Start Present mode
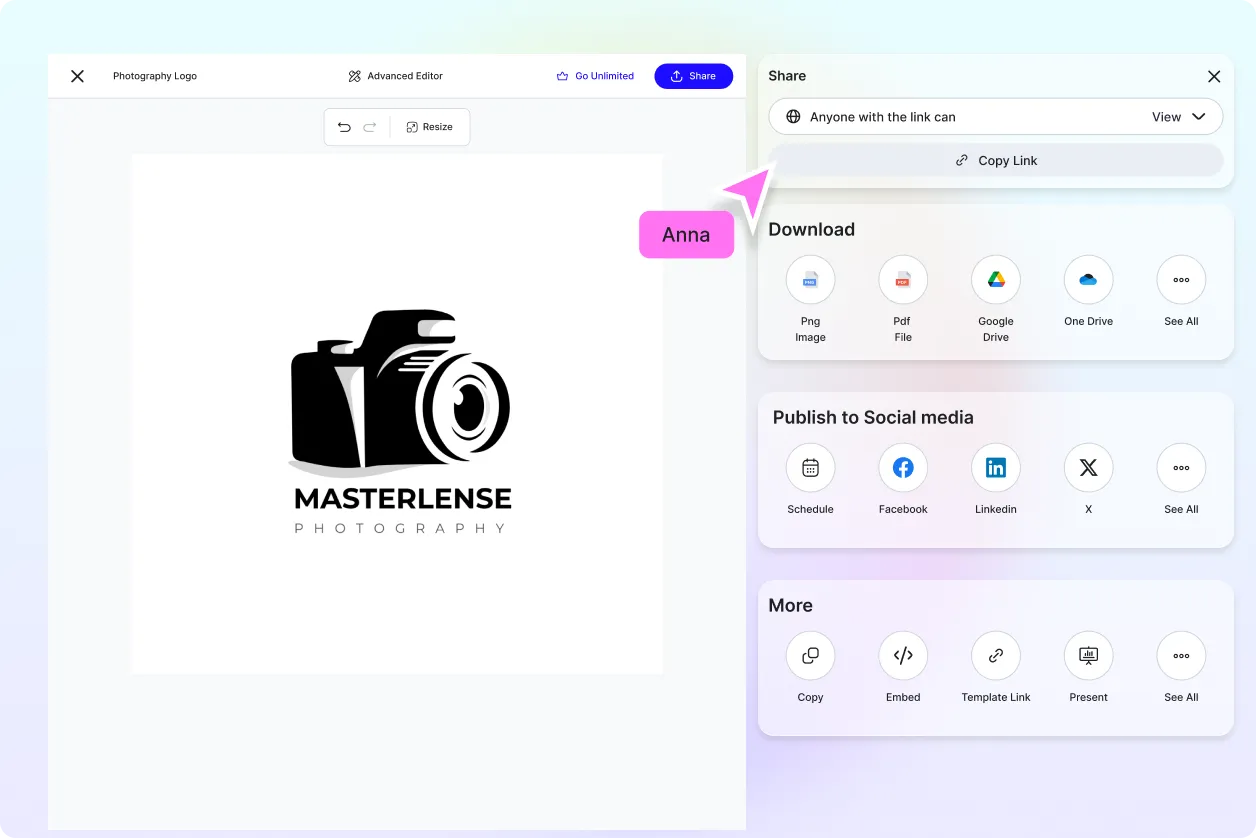Screen dimensions: 1256x838 [1088, 656]
